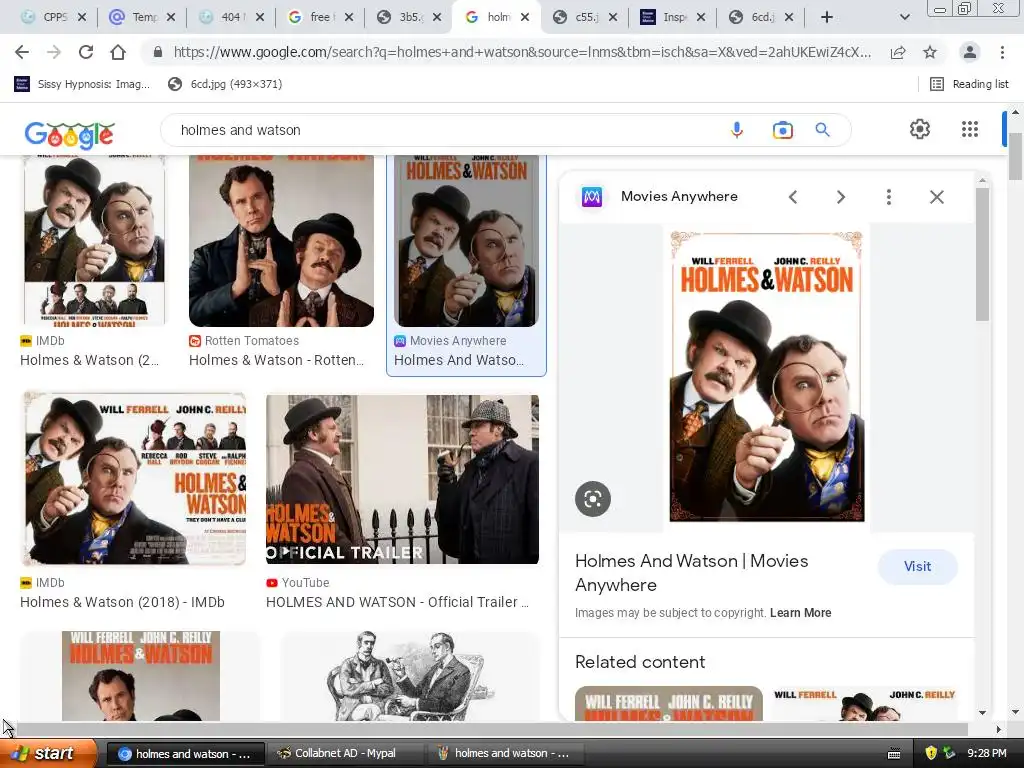1024x768 pixels.
Task: Open the IMDb Holmes & Watson (2... result thumbnail
Action: 94,240
